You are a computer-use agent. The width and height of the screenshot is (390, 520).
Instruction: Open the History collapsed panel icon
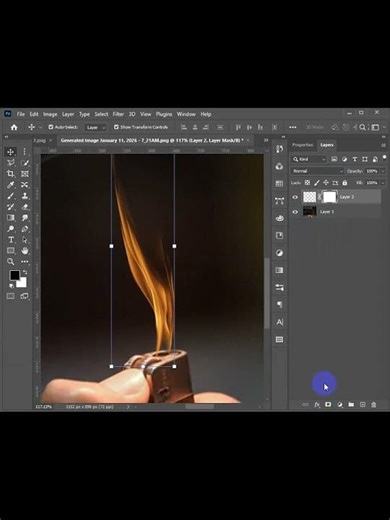point(279,149)
